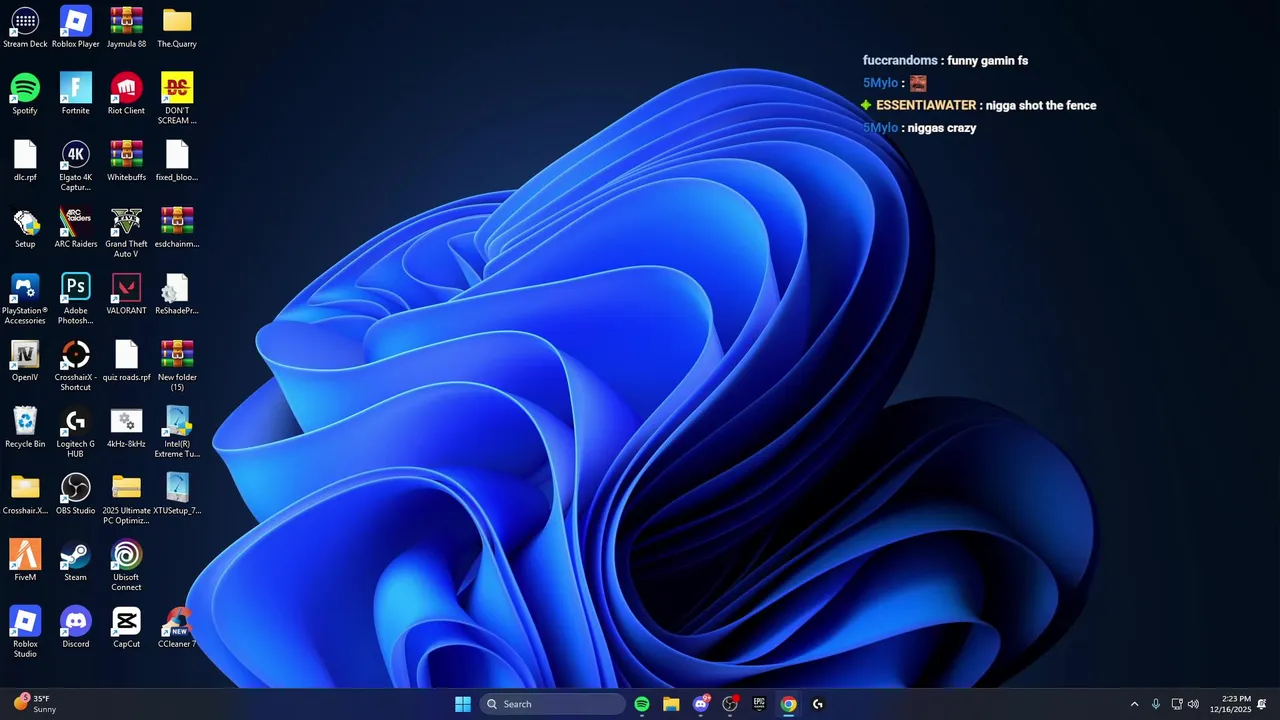Select the OBS Studio desktop shortcut
1280x720 pixels.
tap(76, 494)
